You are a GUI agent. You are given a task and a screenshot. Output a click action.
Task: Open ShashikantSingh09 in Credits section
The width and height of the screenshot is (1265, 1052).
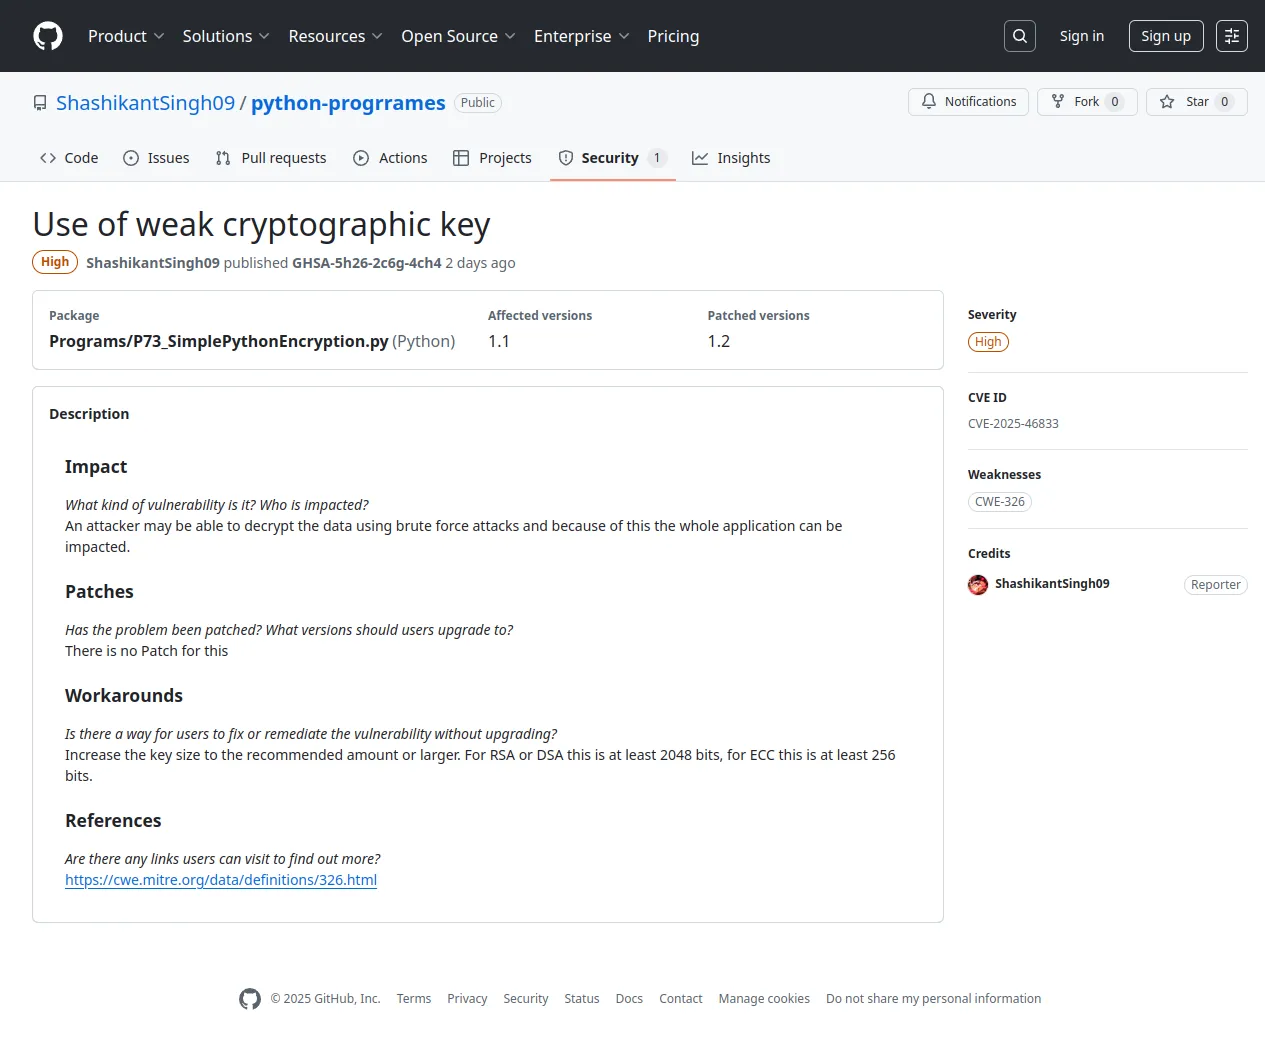pos(1052,584)
